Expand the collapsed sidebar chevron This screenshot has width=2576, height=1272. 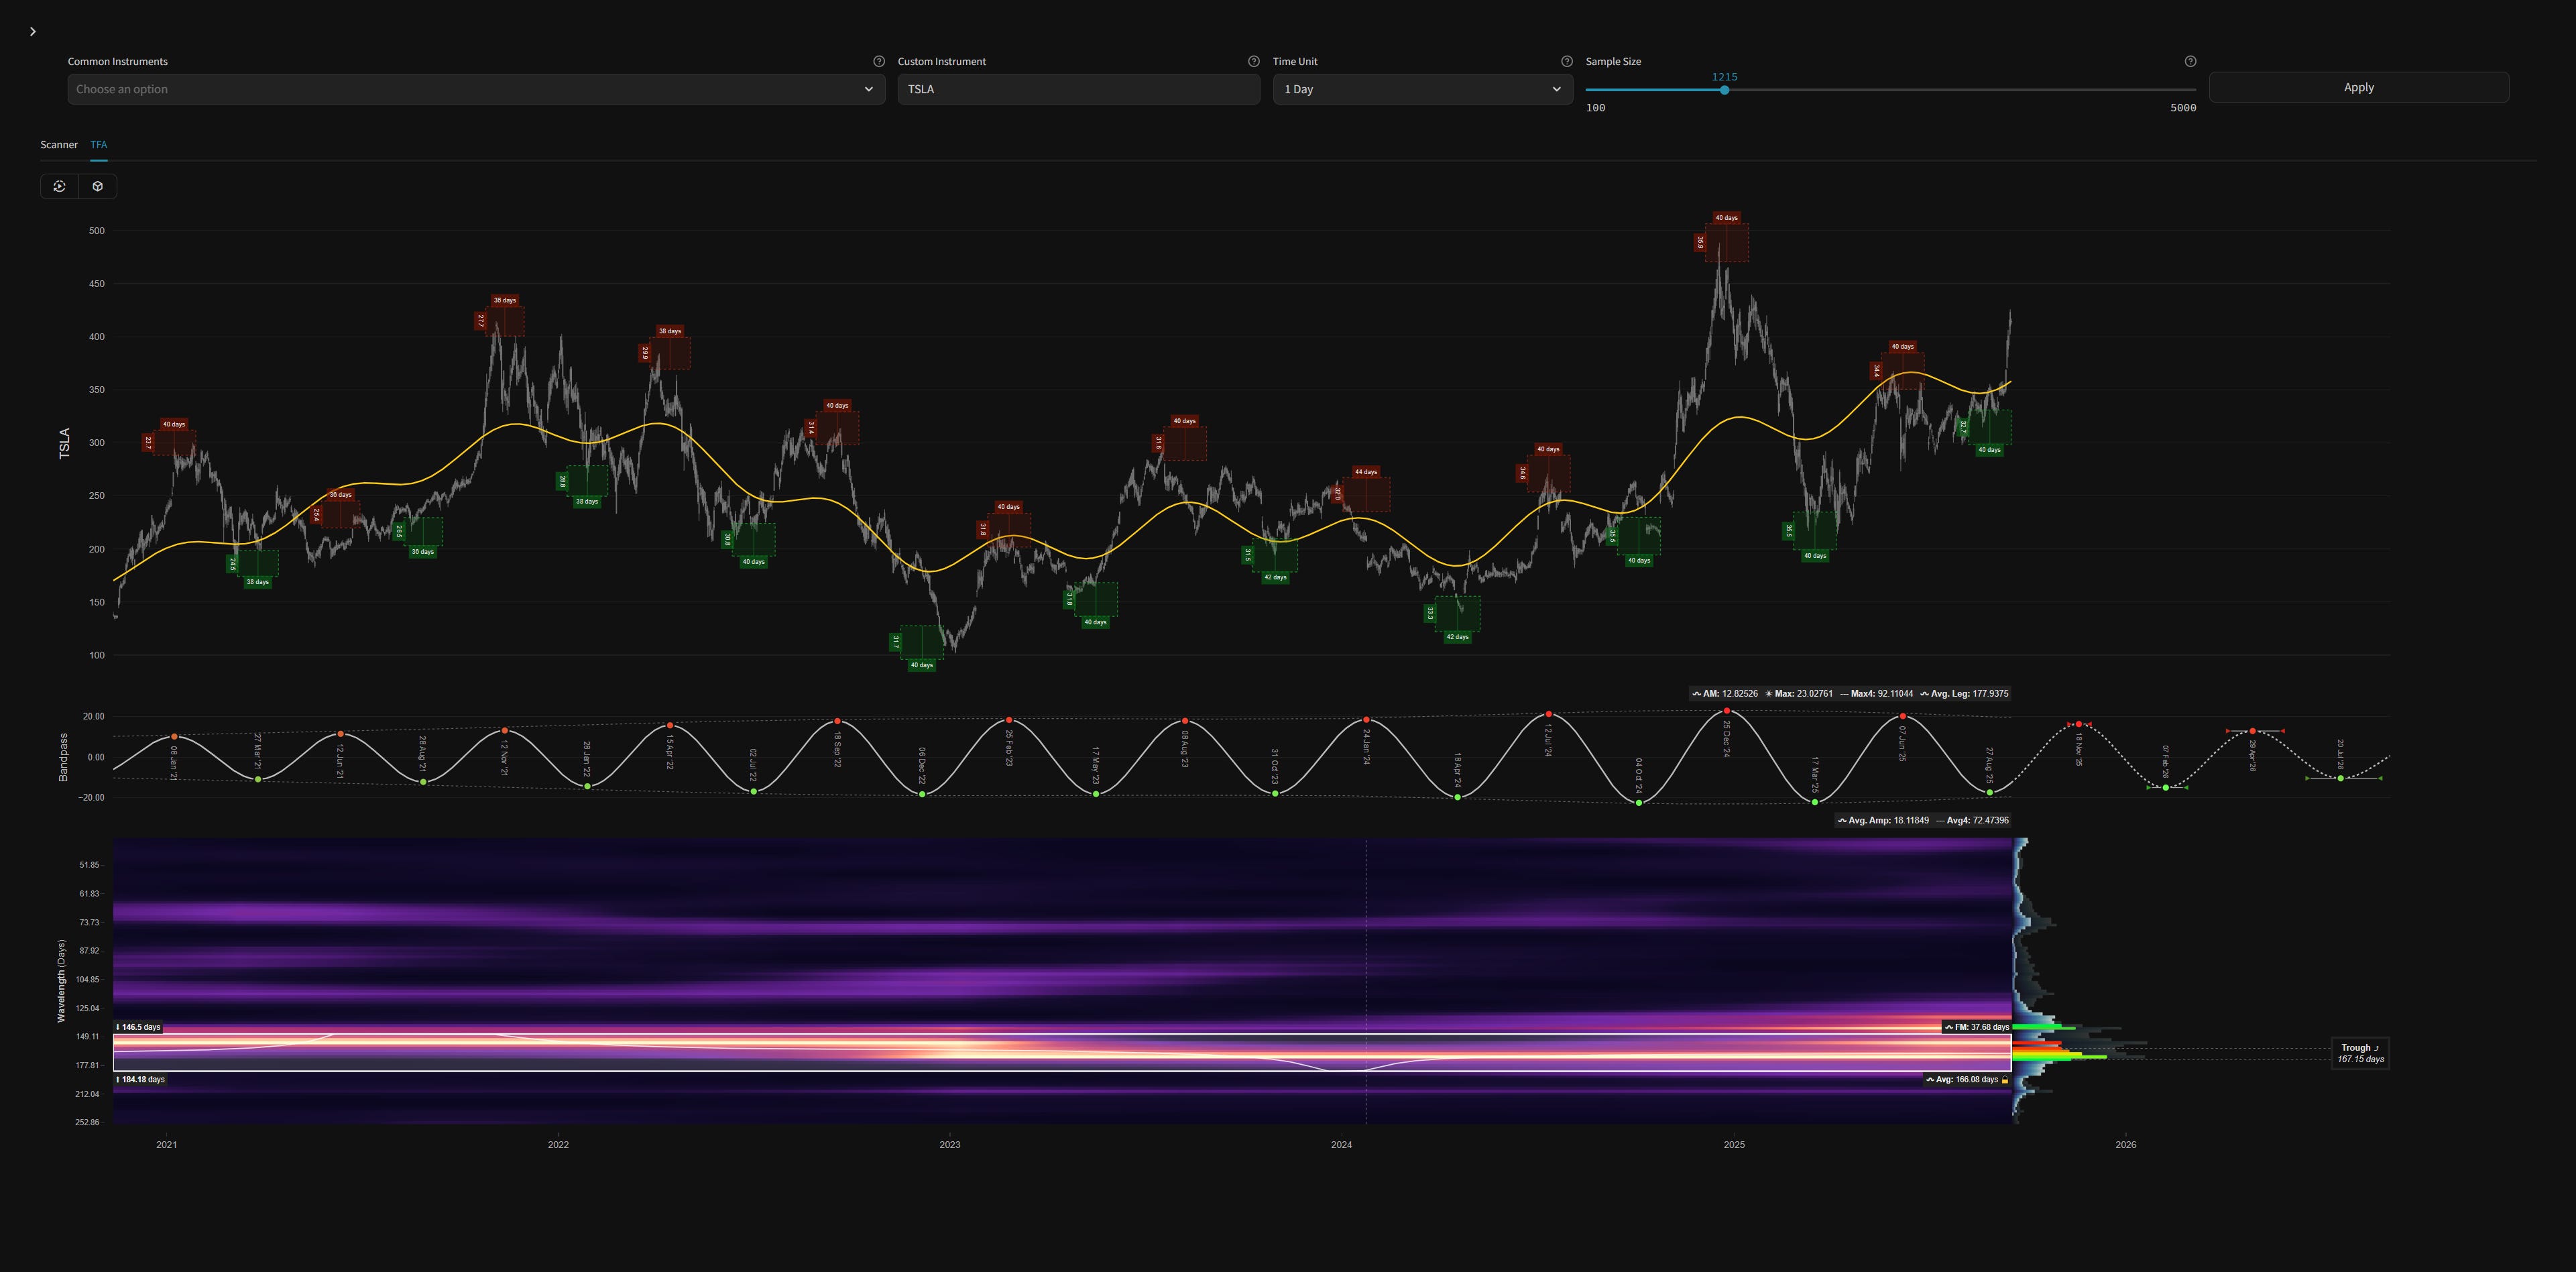point(33,32)
